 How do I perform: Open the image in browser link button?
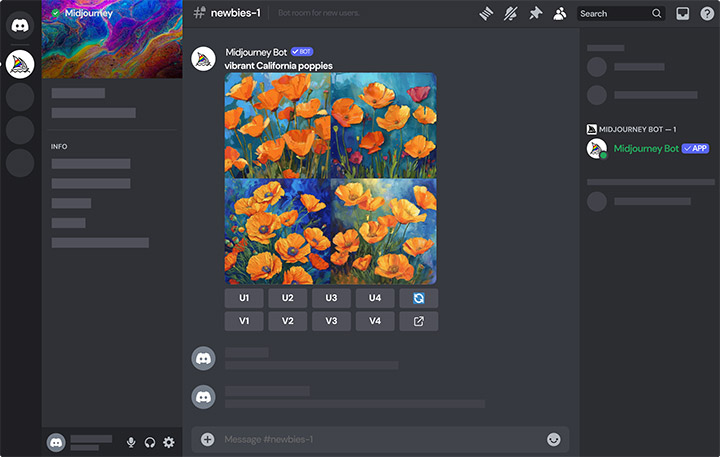(x=418, y=321)
